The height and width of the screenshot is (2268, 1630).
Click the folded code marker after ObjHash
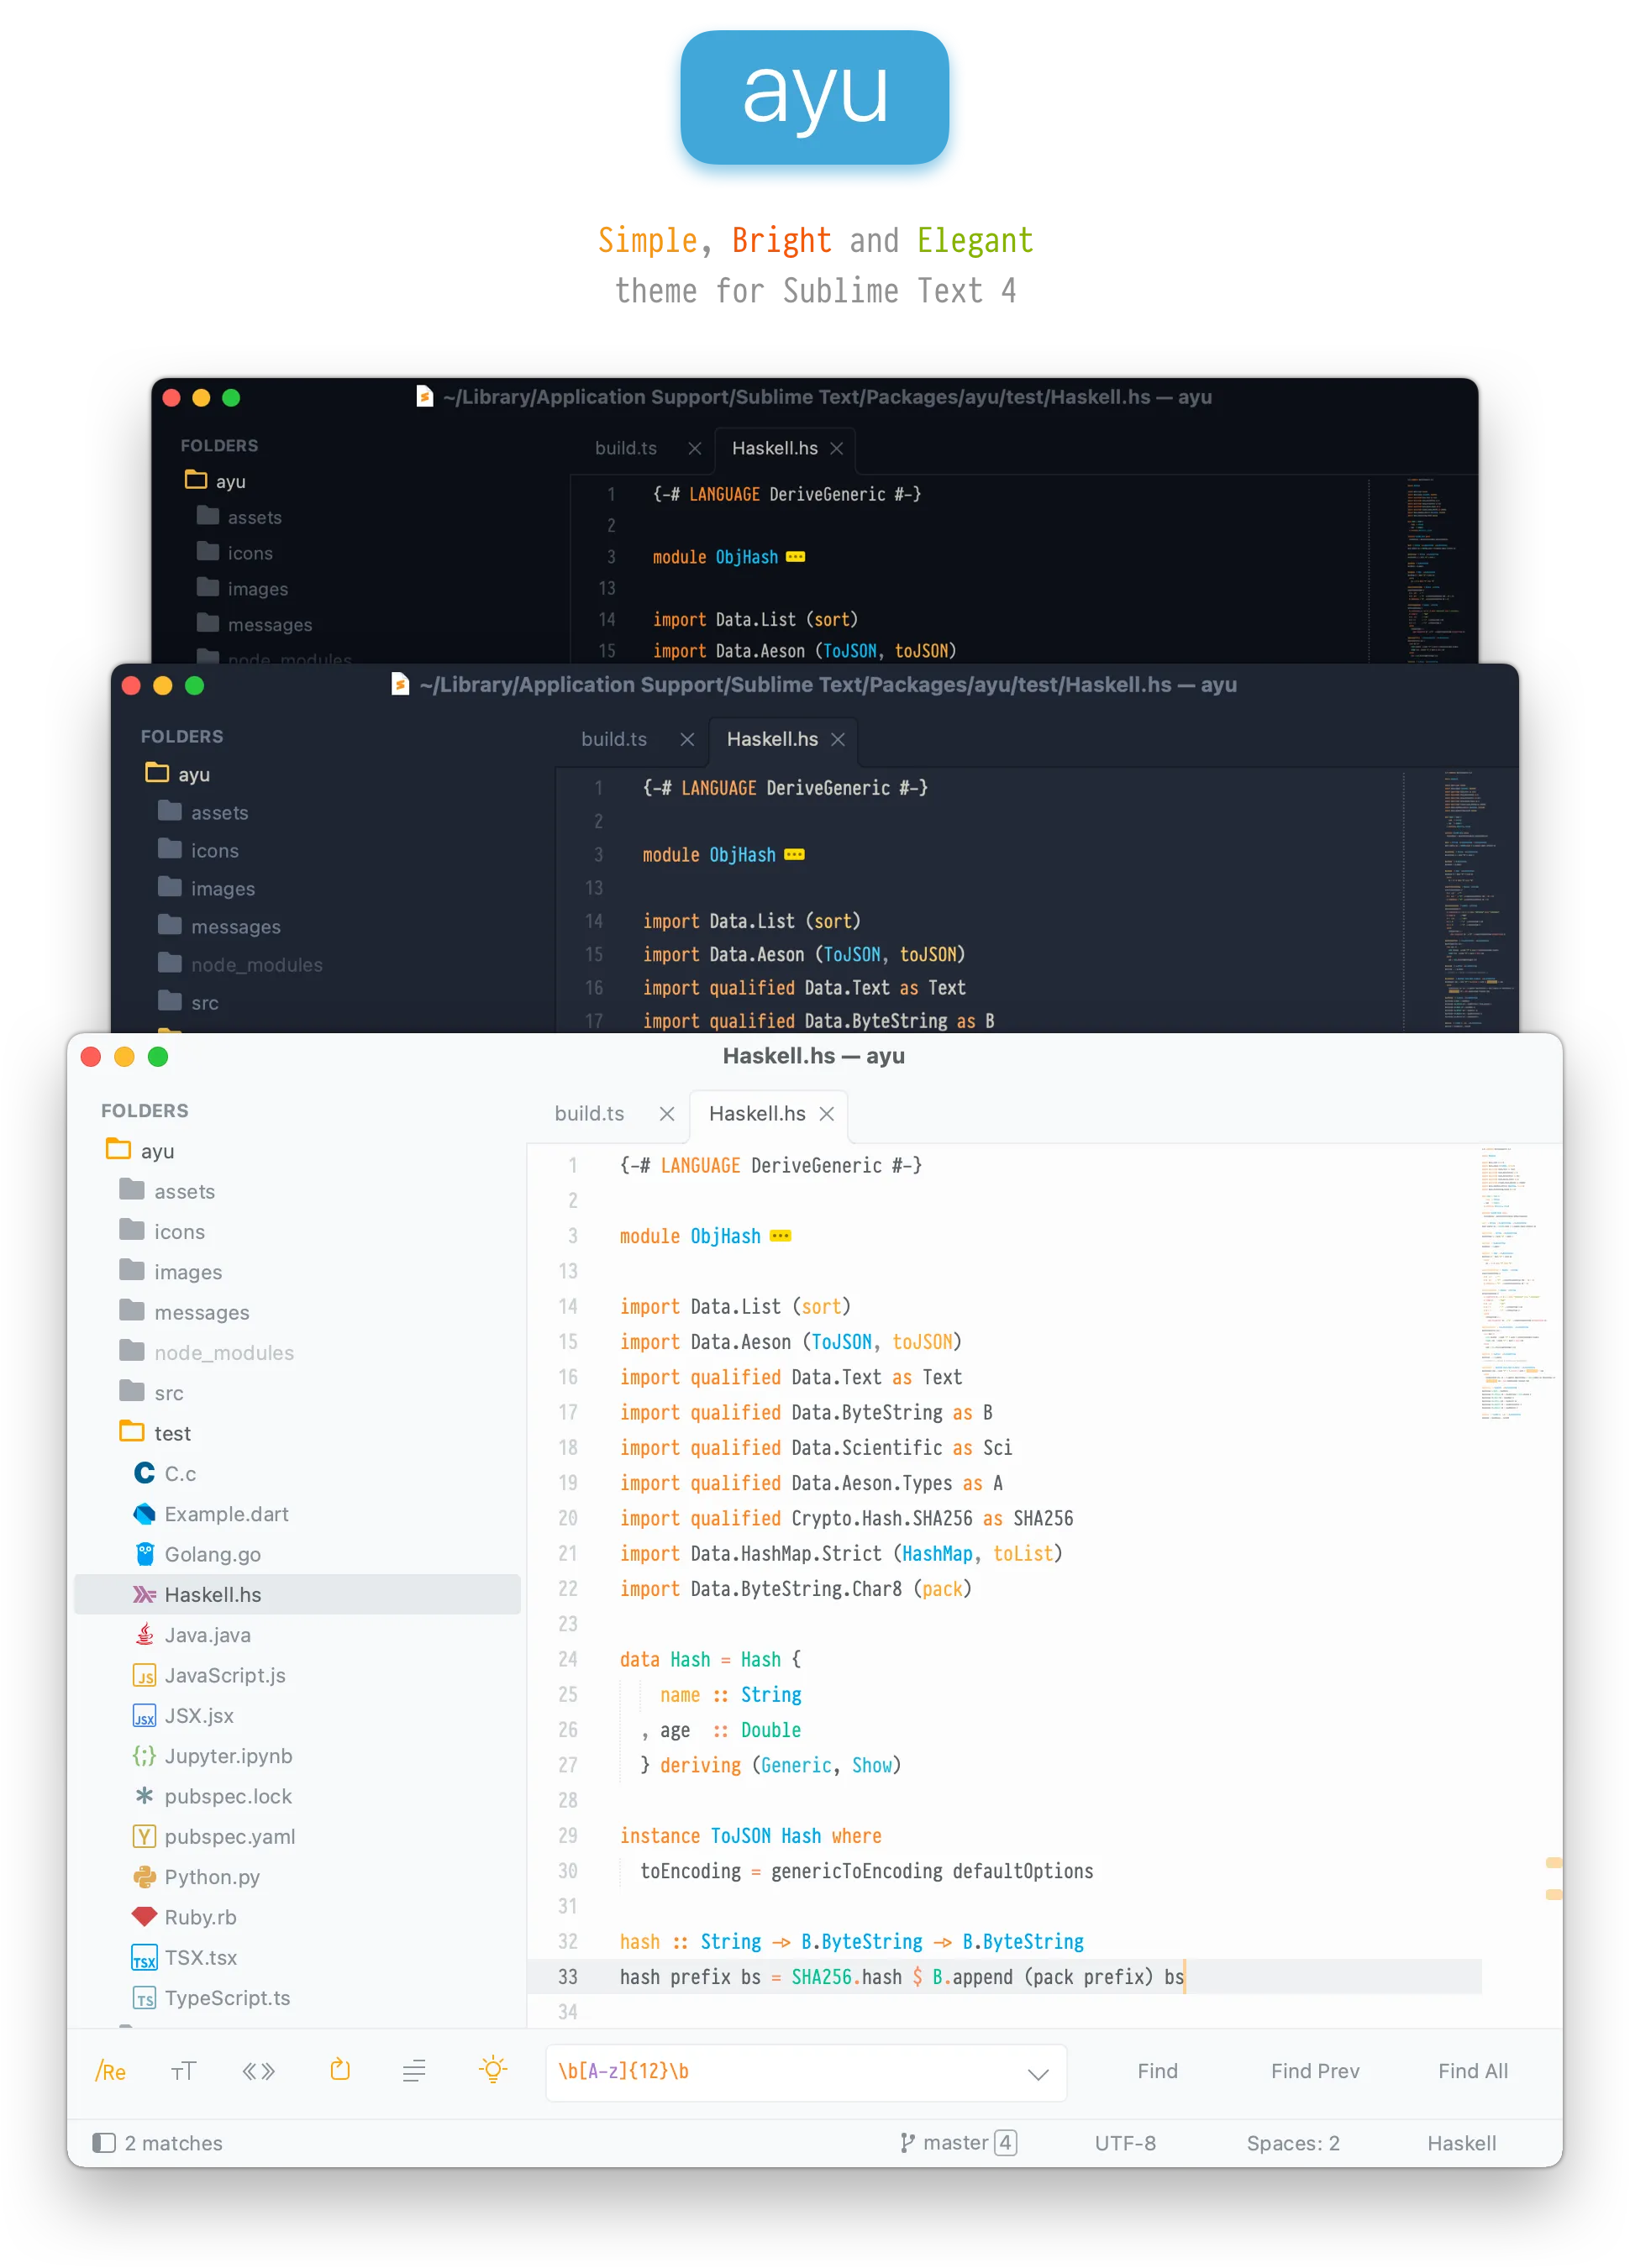[x=781, y=1236]
